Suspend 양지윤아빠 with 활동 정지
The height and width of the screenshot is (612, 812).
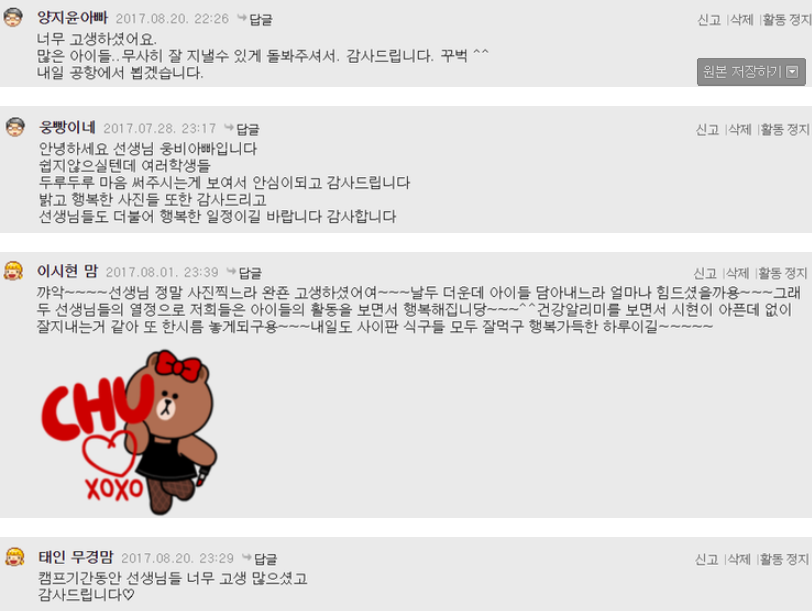pyautogui.click(x=787, y=20)
